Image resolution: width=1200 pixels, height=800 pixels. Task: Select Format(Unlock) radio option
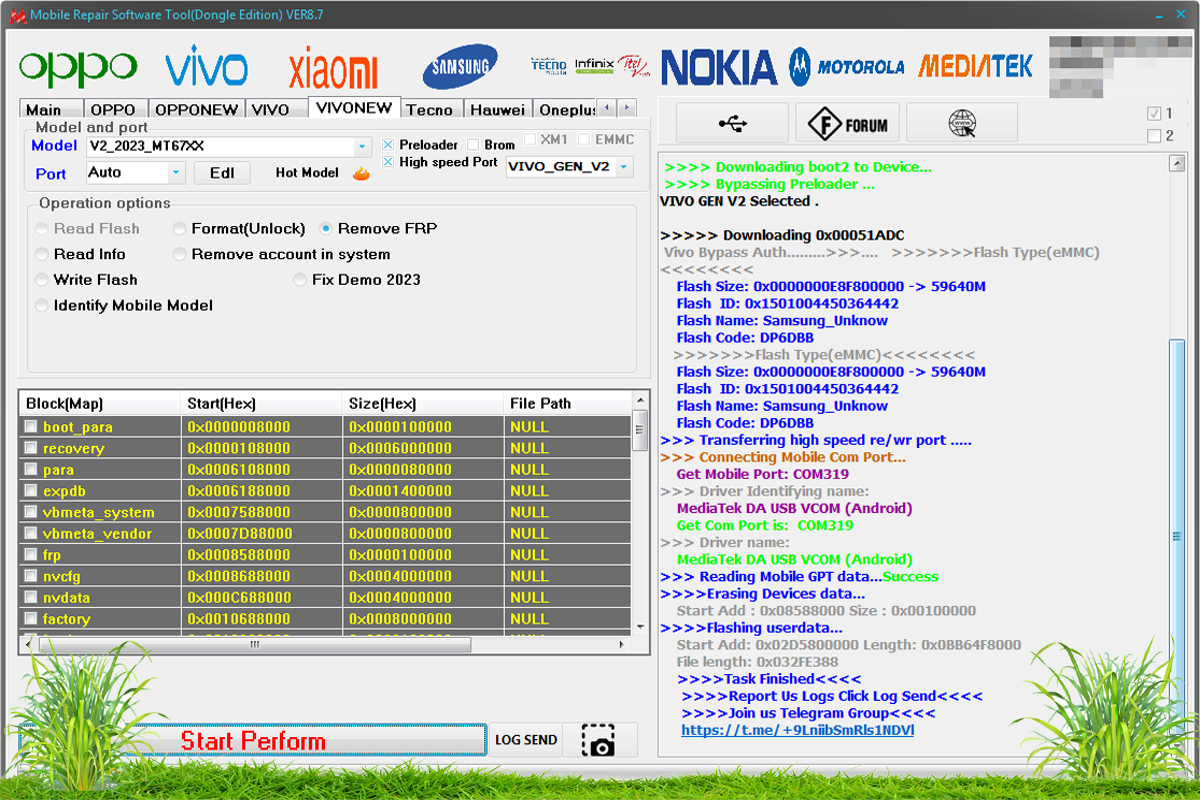point(180,229)
